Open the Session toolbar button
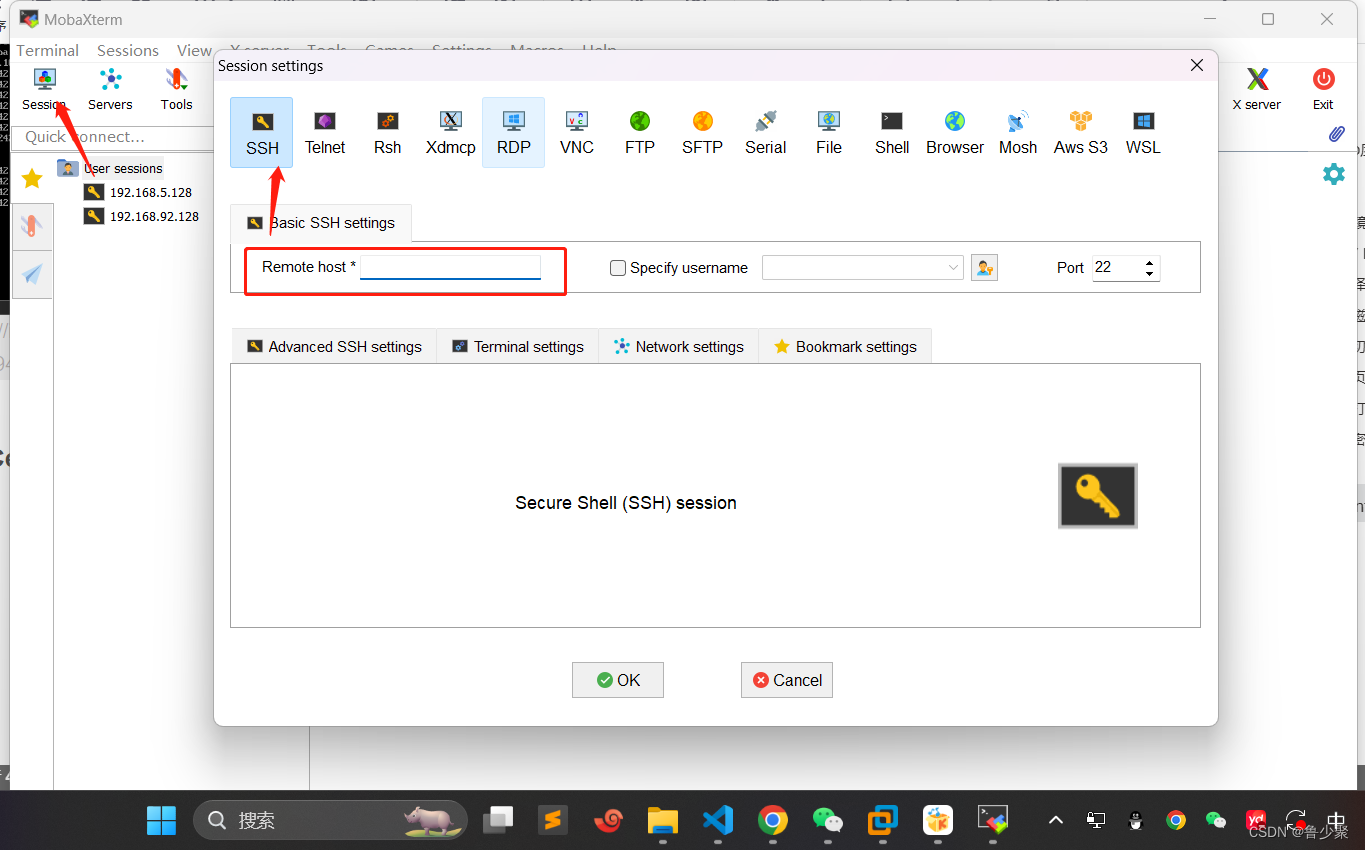 click(44, 89)
